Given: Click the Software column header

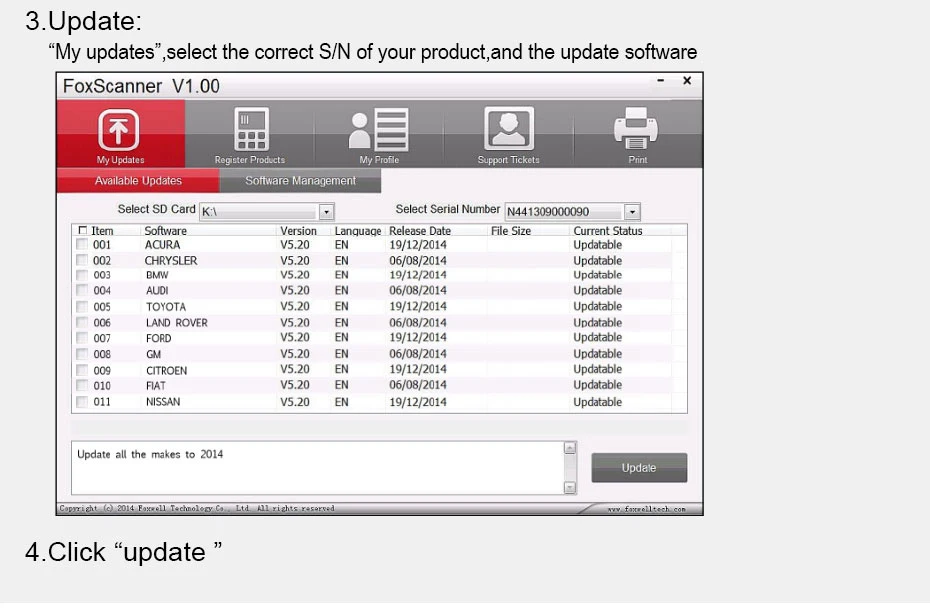Looking at the screenshot, I should [165, 231].
